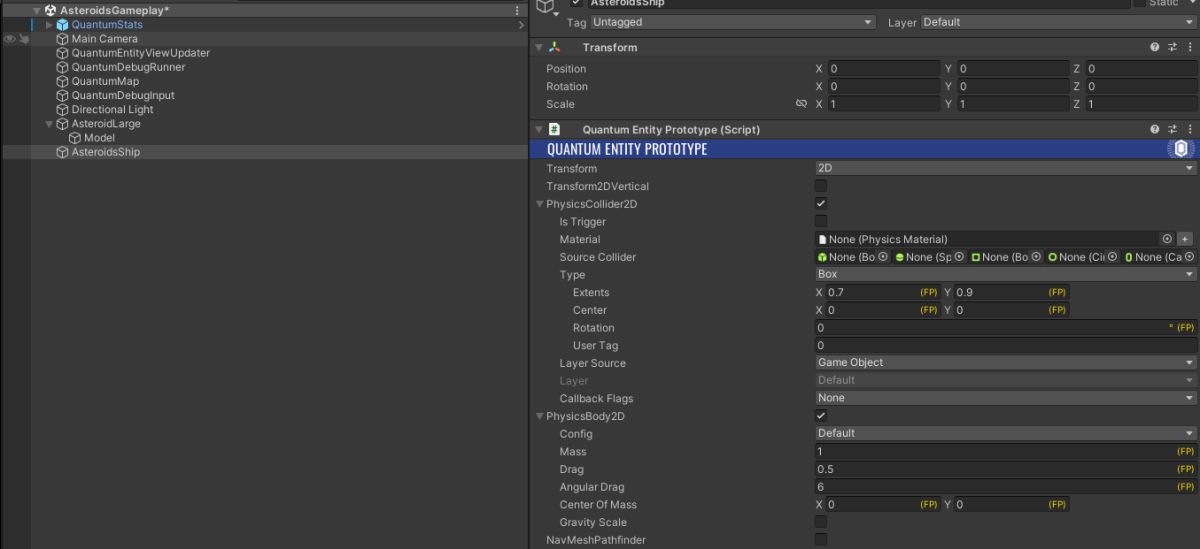Collapse the AsteroidsGameplay scene foldout
The height and width of the screenshot is (549, 1200).
click(x=37, y=10)
